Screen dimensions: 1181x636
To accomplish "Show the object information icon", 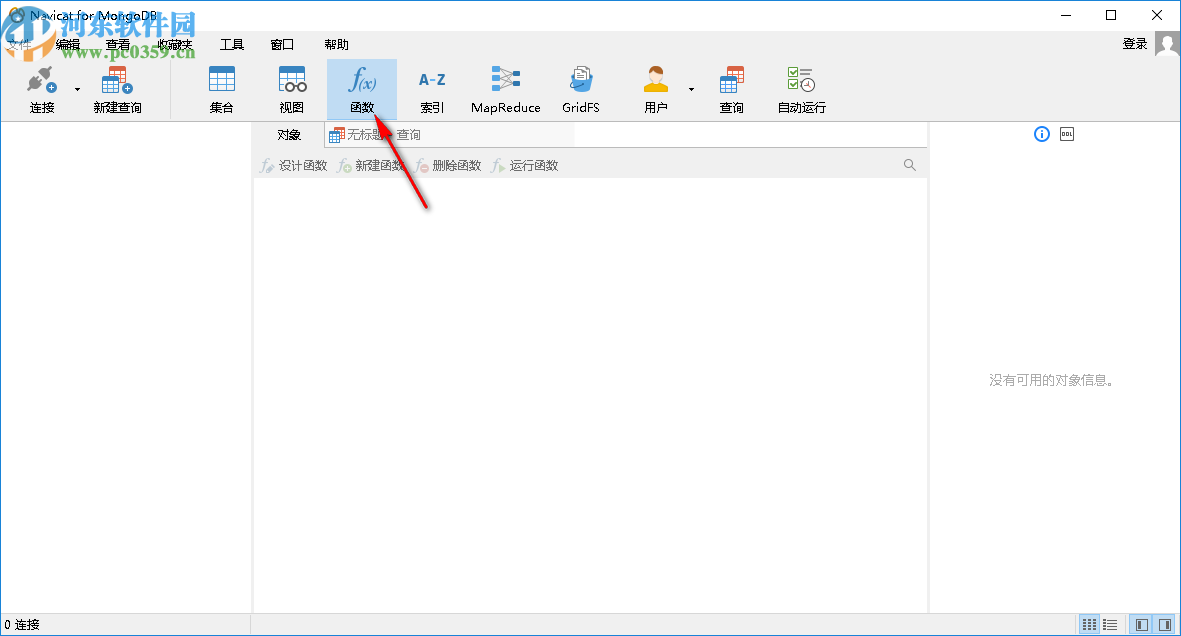I will tap(1042, 134).
